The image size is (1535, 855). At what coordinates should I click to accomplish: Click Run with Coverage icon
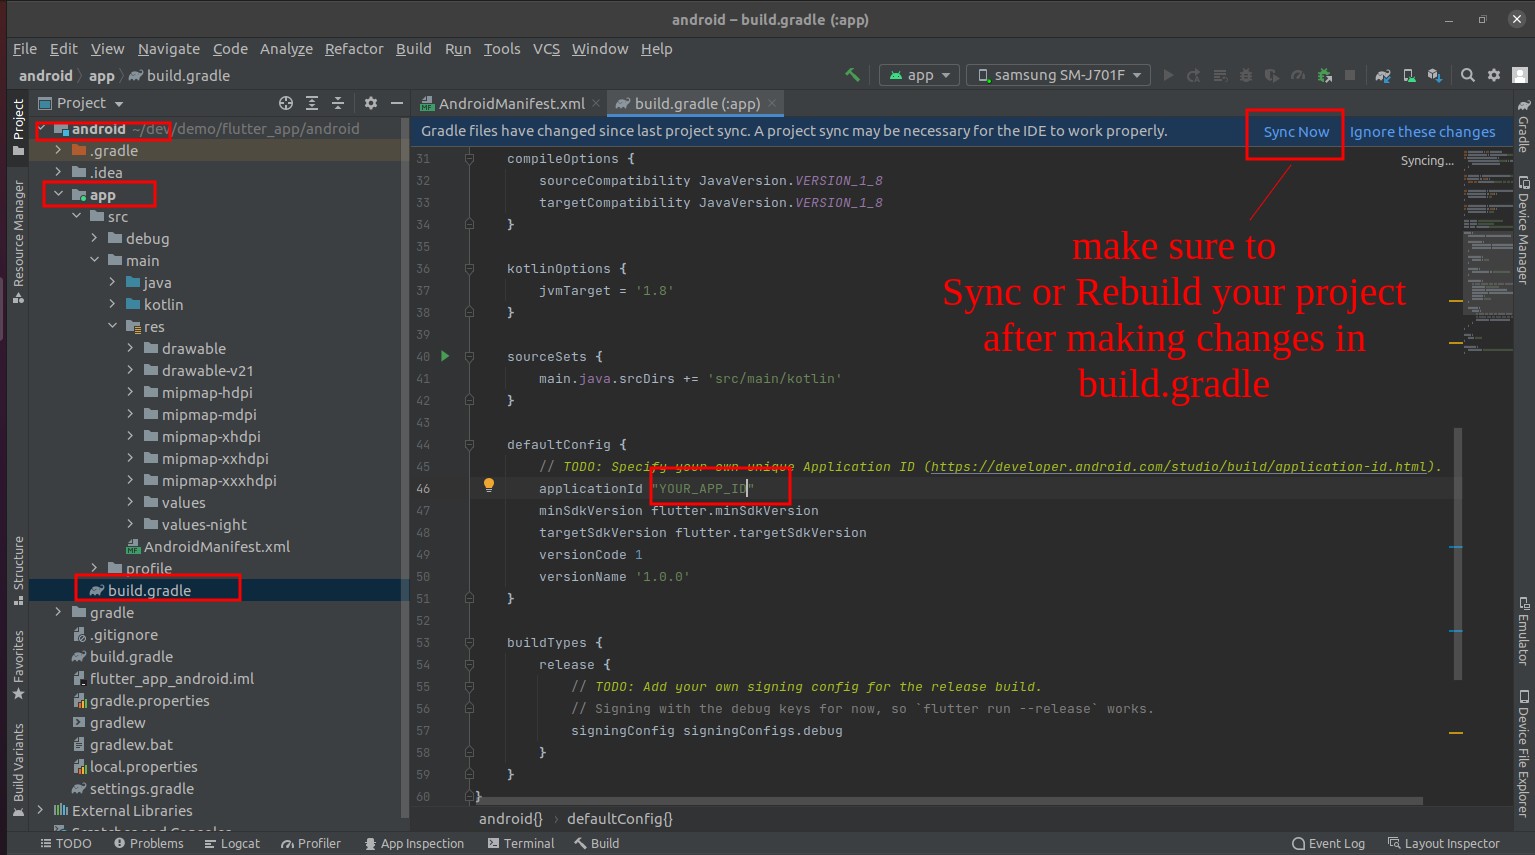(1272, 75)
